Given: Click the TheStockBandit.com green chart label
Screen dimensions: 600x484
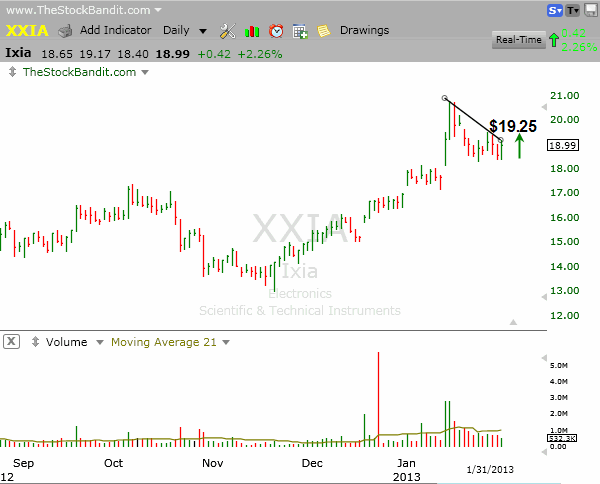Looking at the screenshot, I should click(x=80, y=72).
